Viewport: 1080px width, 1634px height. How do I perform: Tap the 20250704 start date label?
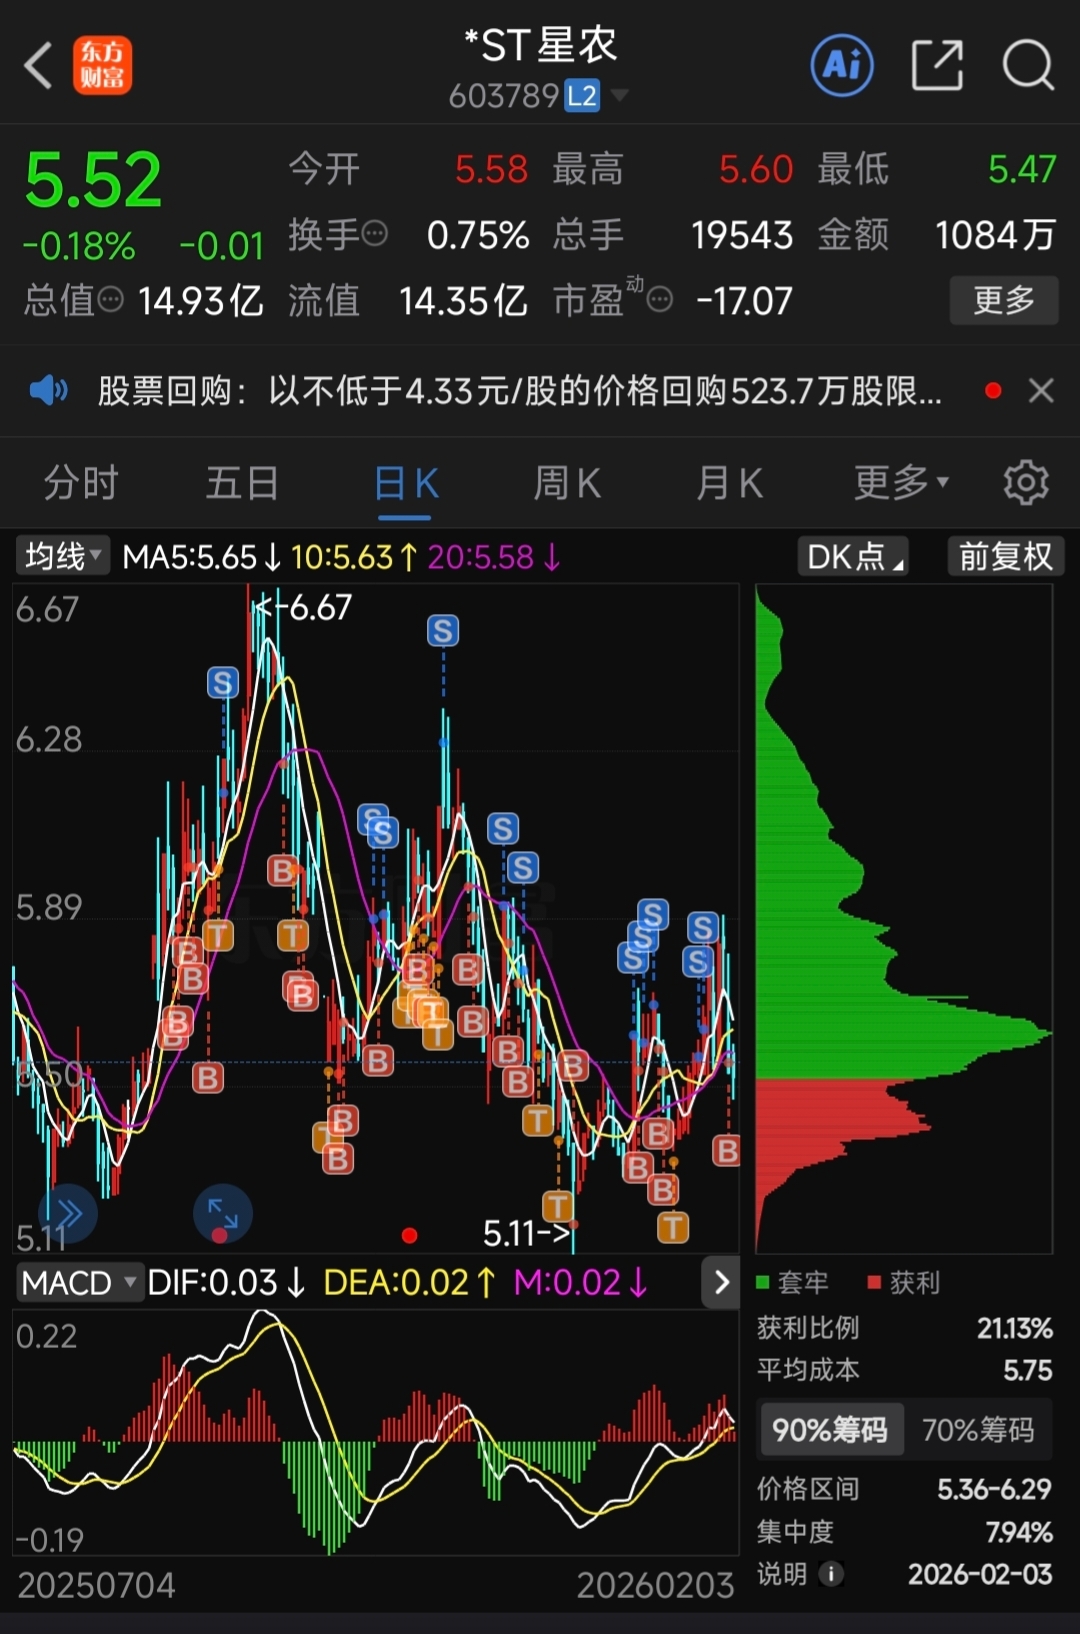(x=96, y=1585)
